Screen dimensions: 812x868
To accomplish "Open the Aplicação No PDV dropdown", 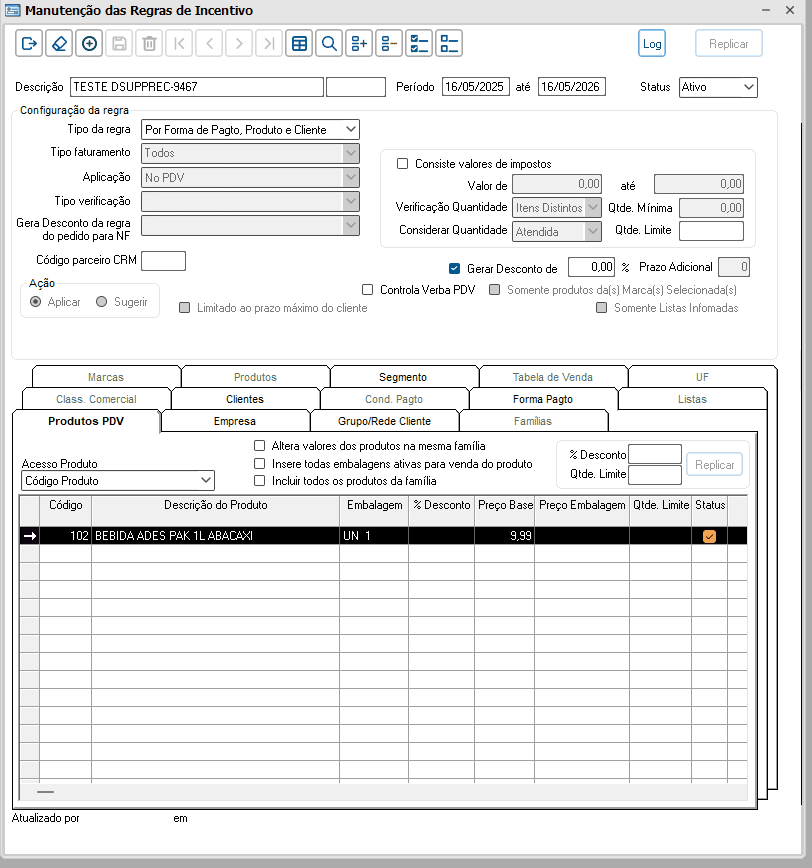I will [250, 177].
